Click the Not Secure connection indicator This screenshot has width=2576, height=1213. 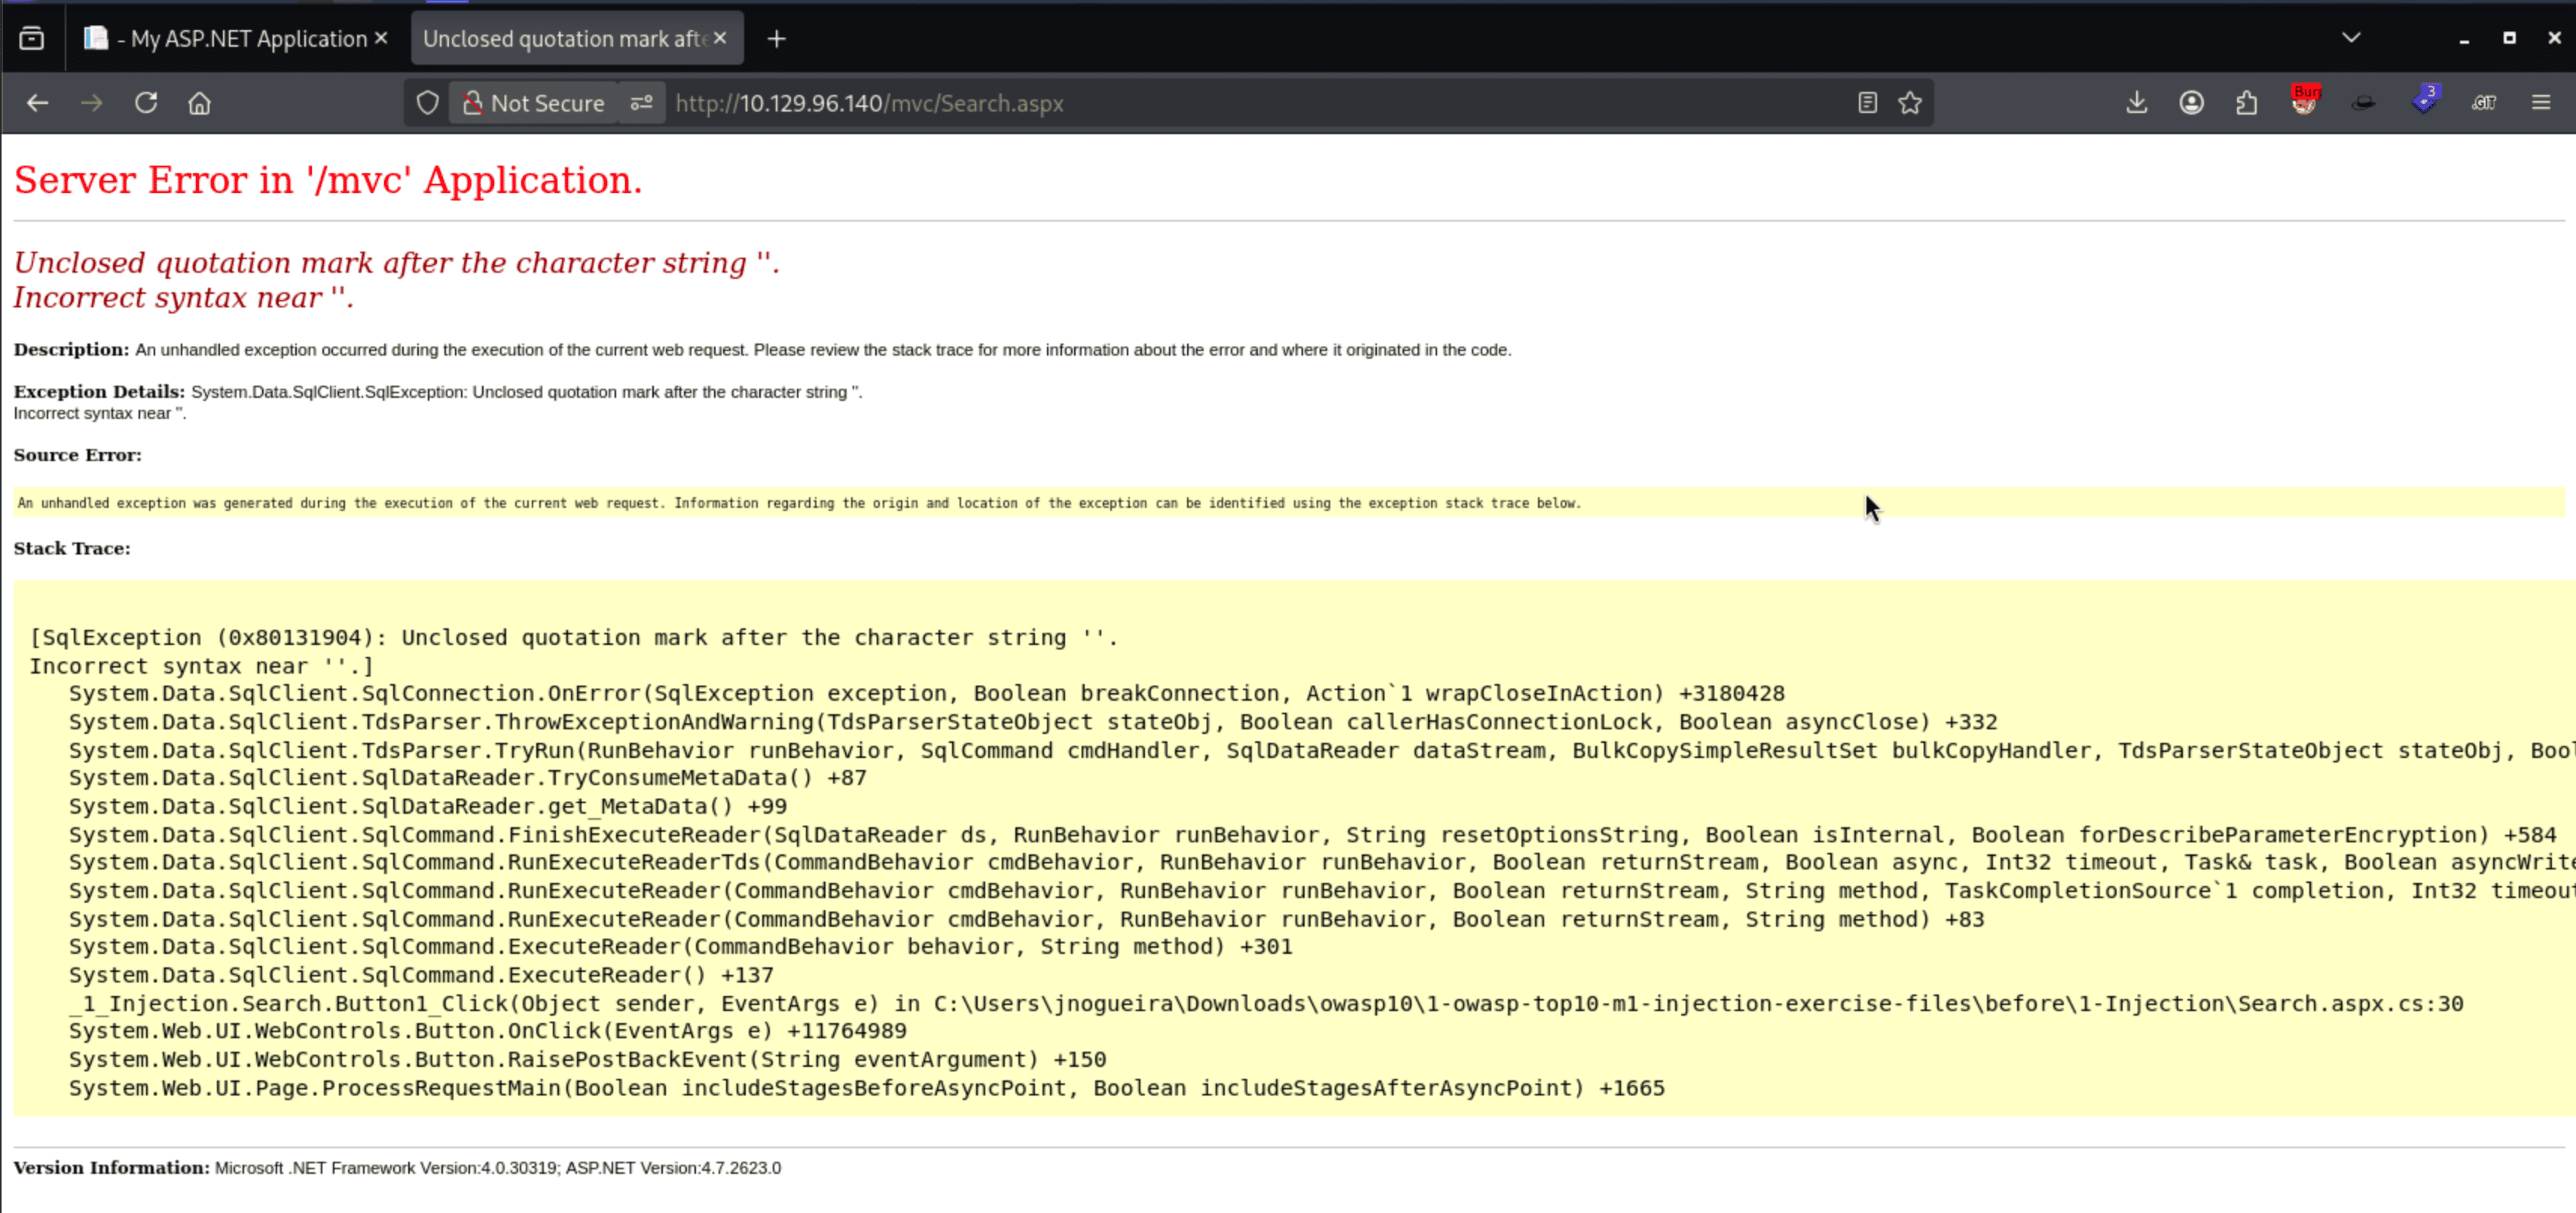534,103
